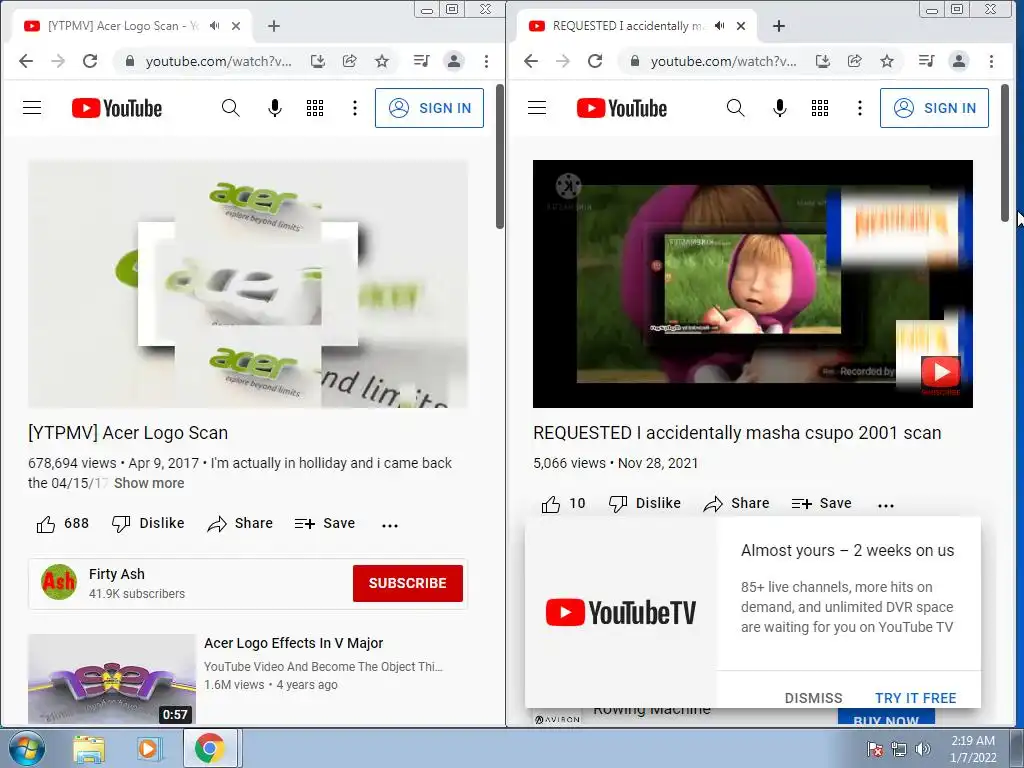
Task: Open Firty Ash channel avatar
Action: click(59, 582)
